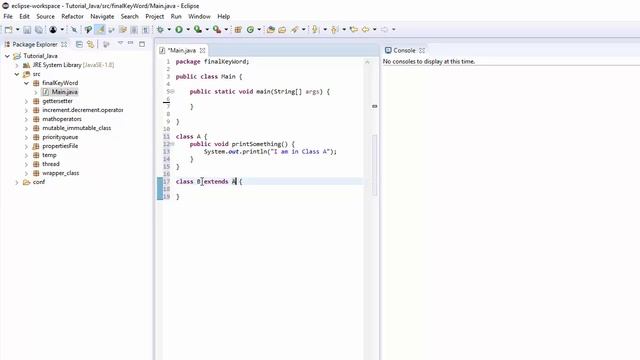
Task: Open the Window menu
Action: click(x=199, y=16)
